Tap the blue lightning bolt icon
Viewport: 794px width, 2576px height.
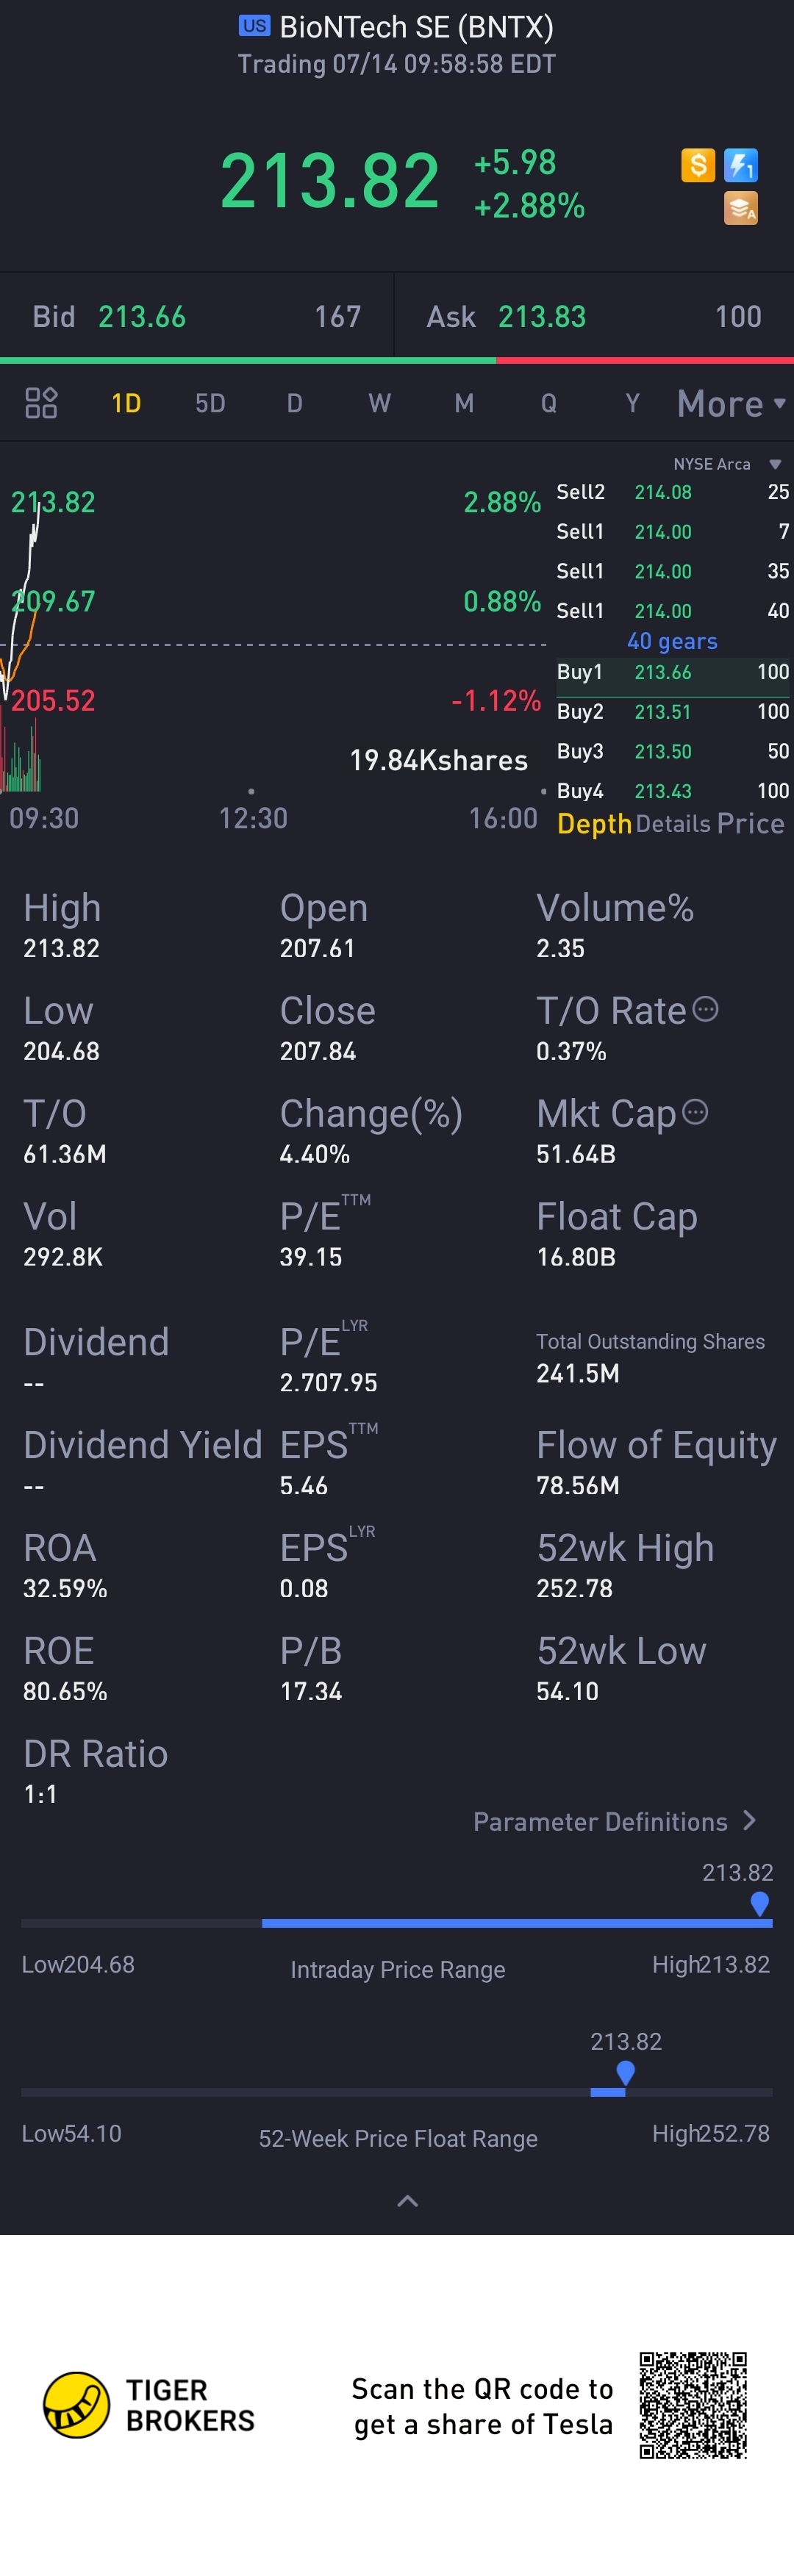pyautogui.click(x=741, y=165)
